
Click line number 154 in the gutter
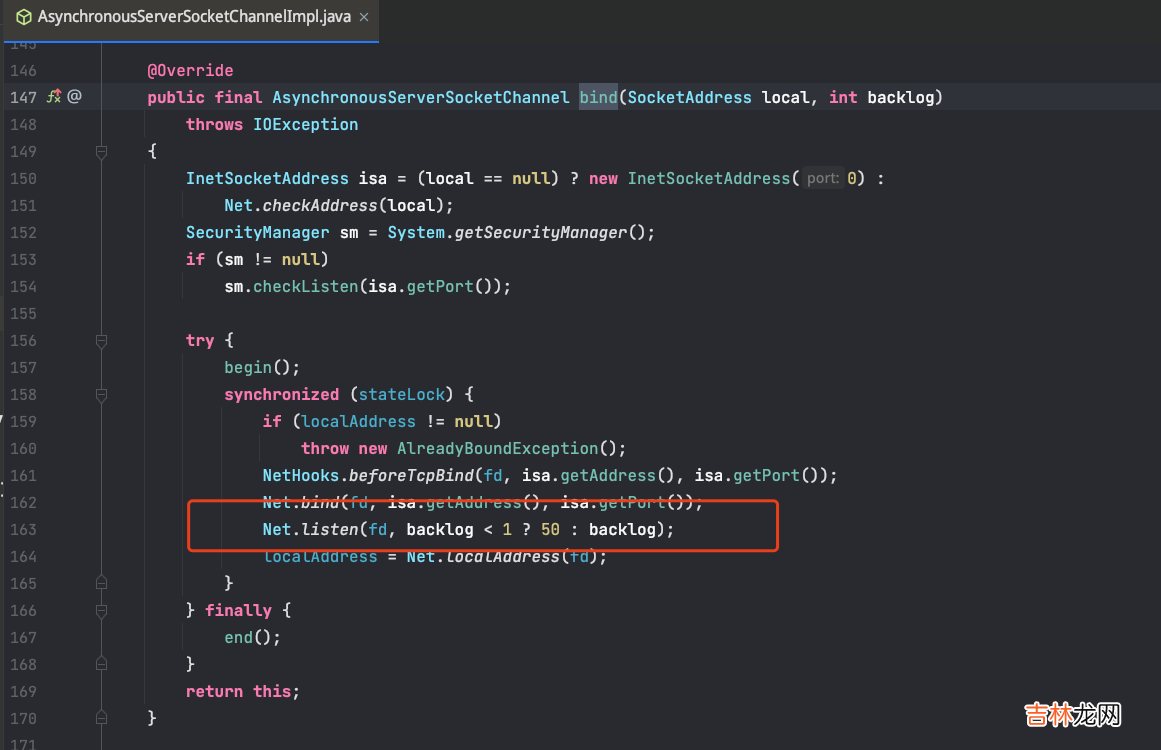[23, 287]
